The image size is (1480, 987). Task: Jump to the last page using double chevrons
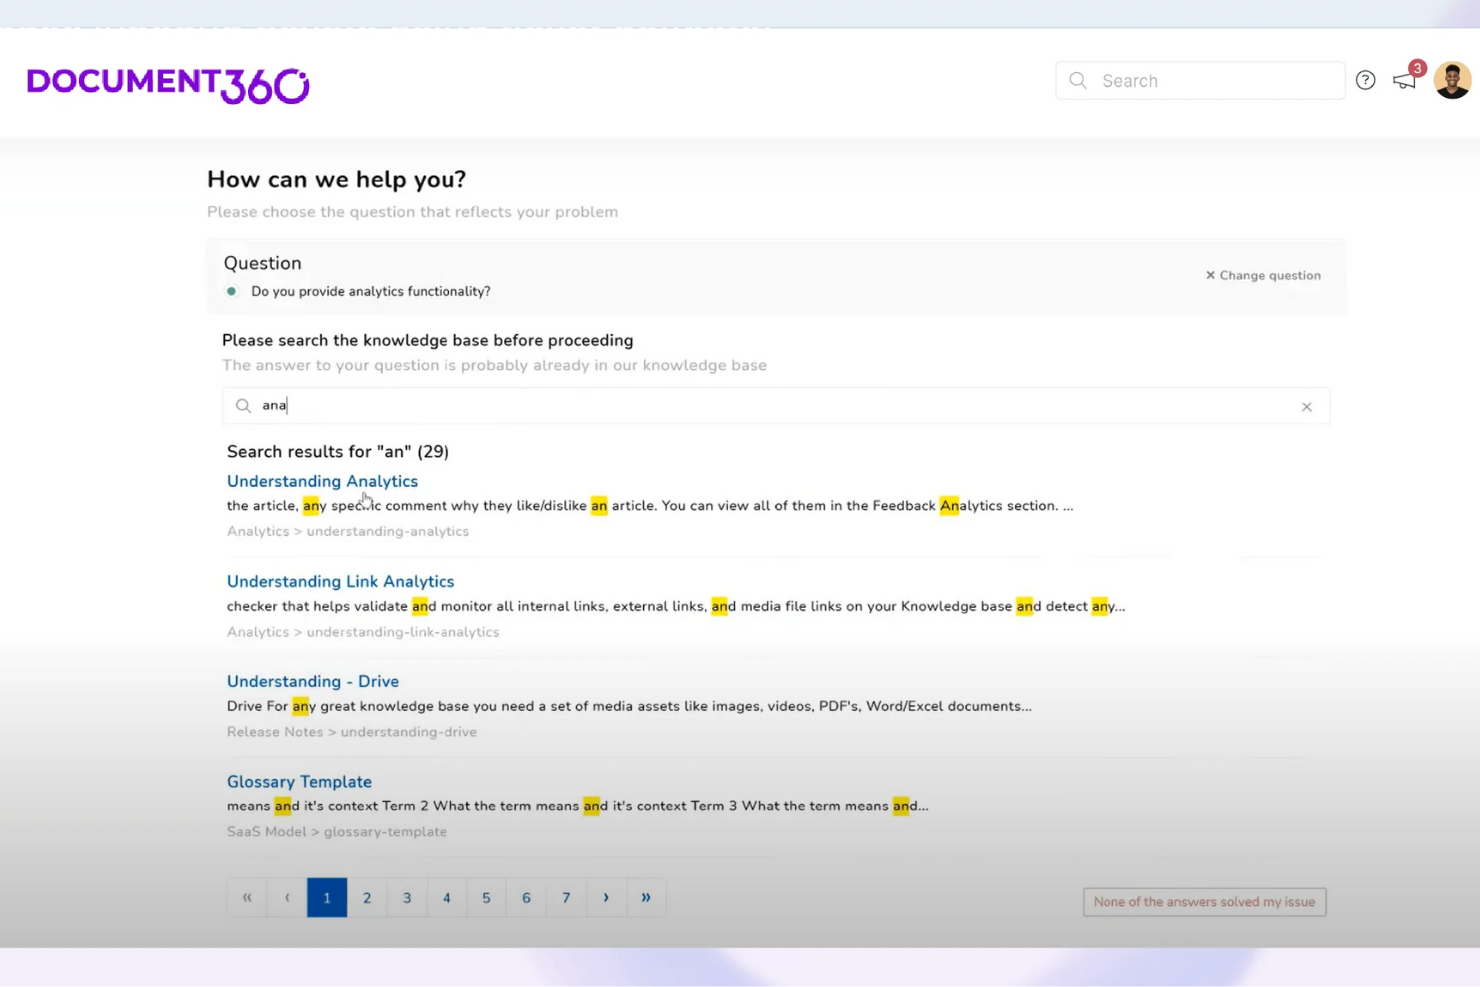646,897
